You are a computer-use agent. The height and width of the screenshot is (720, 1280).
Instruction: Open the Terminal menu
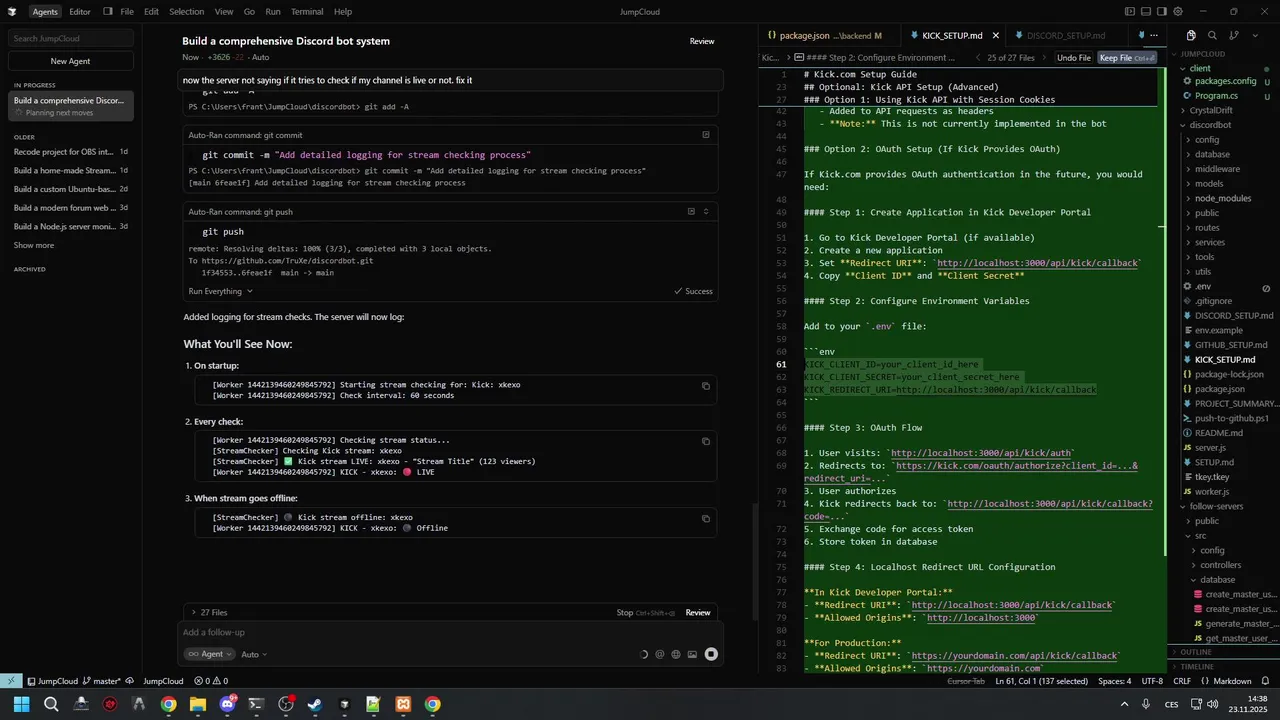pos(307,11)
